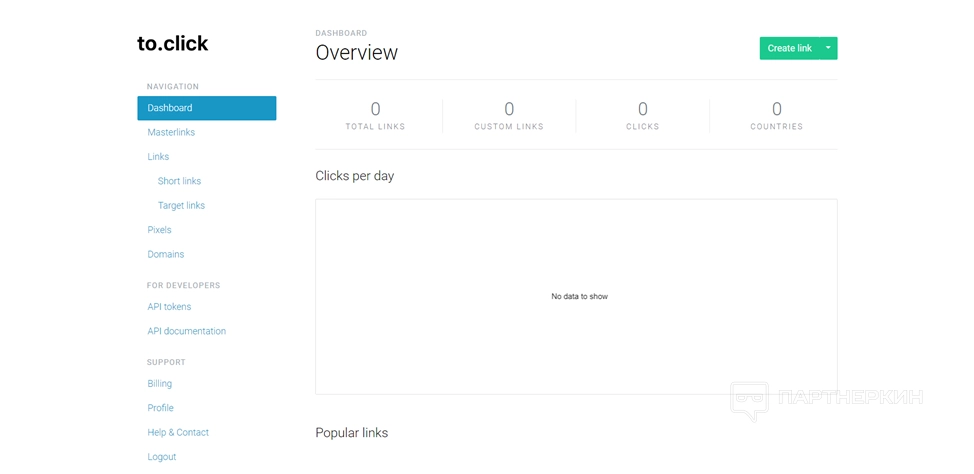Viewport: 974px width, 474px height.
Task: Click the Total Links counter
Action: tap(375, 116)
